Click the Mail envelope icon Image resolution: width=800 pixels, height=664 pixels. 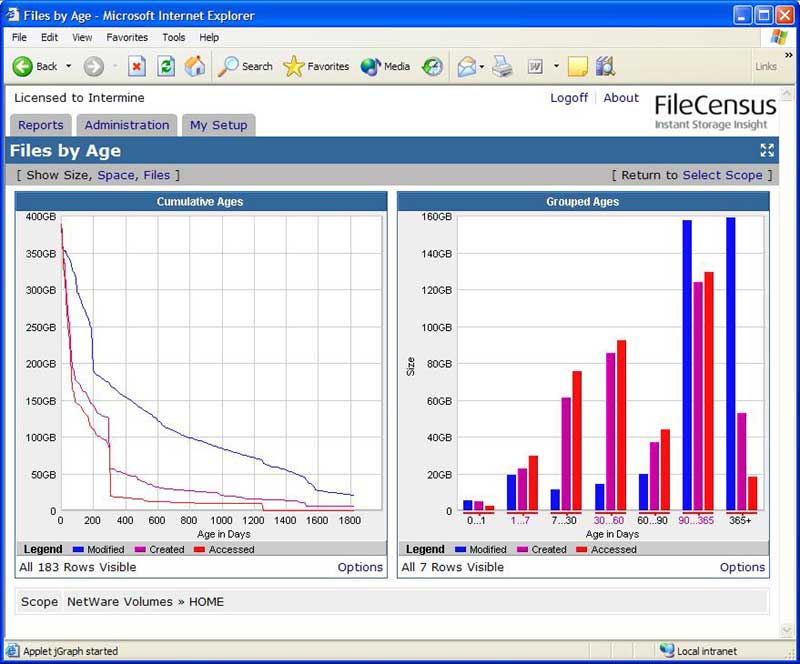(x=466, y=66)
